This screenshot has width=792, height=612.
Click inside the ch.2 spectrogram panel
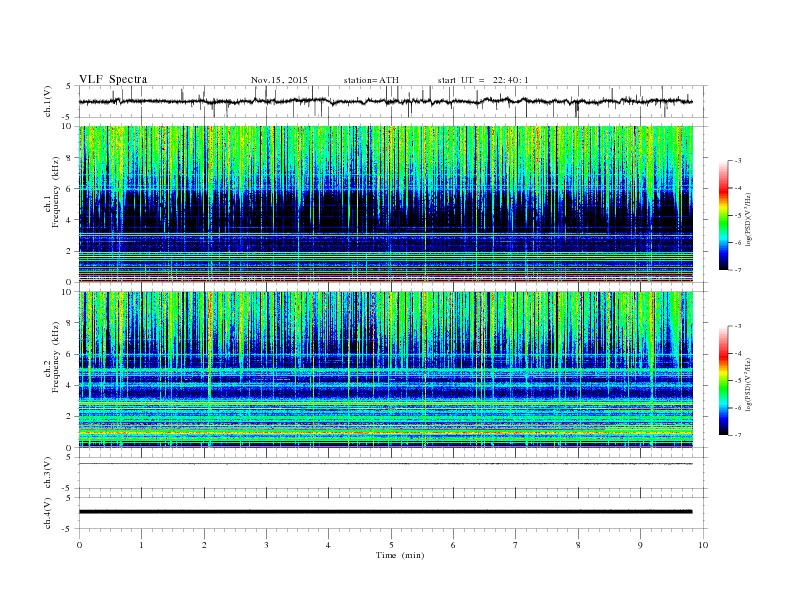point(386,370)
